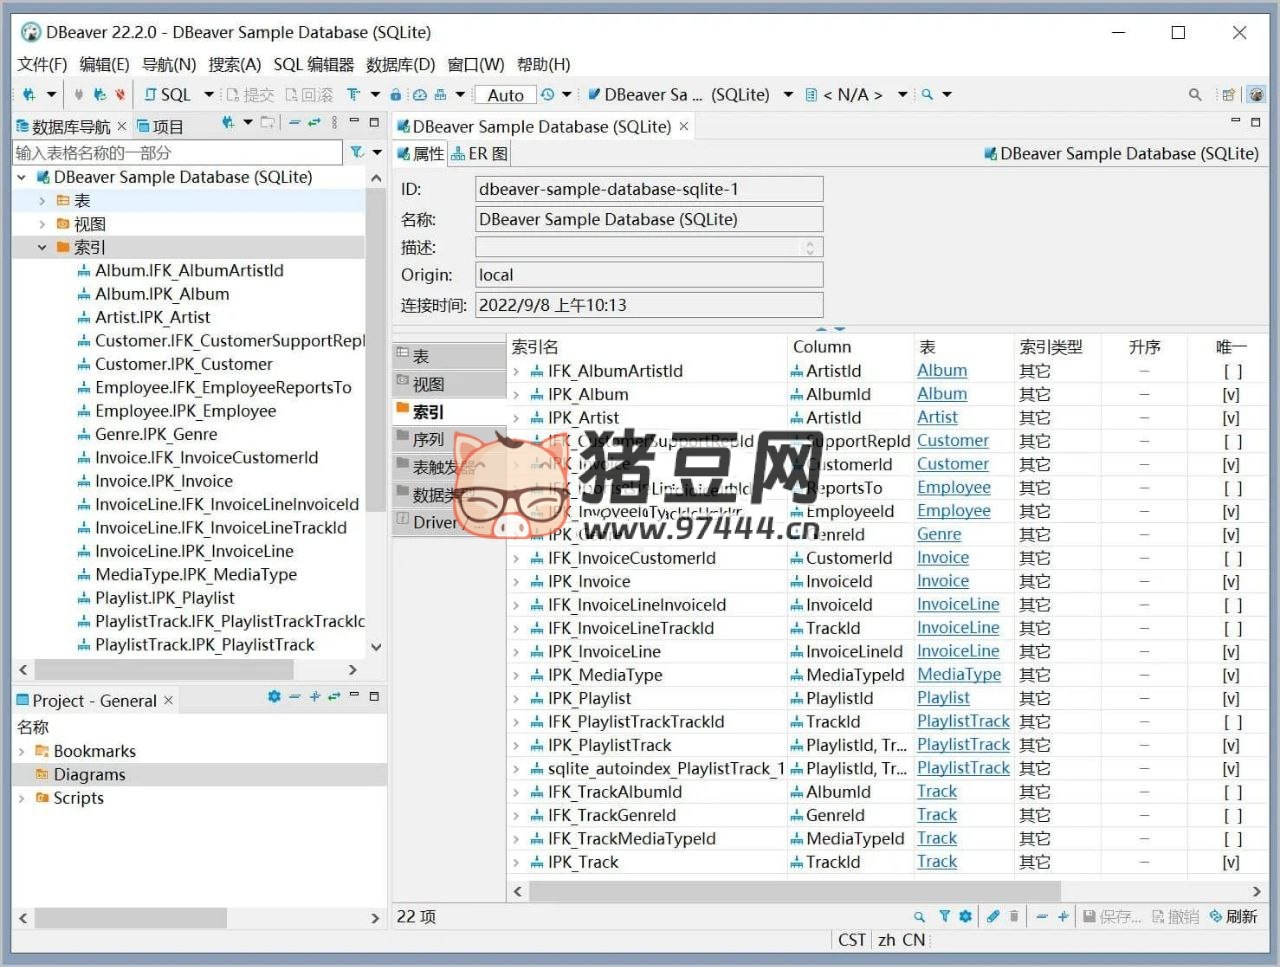Click the 刷新 refresh button

click(1233, 916)
